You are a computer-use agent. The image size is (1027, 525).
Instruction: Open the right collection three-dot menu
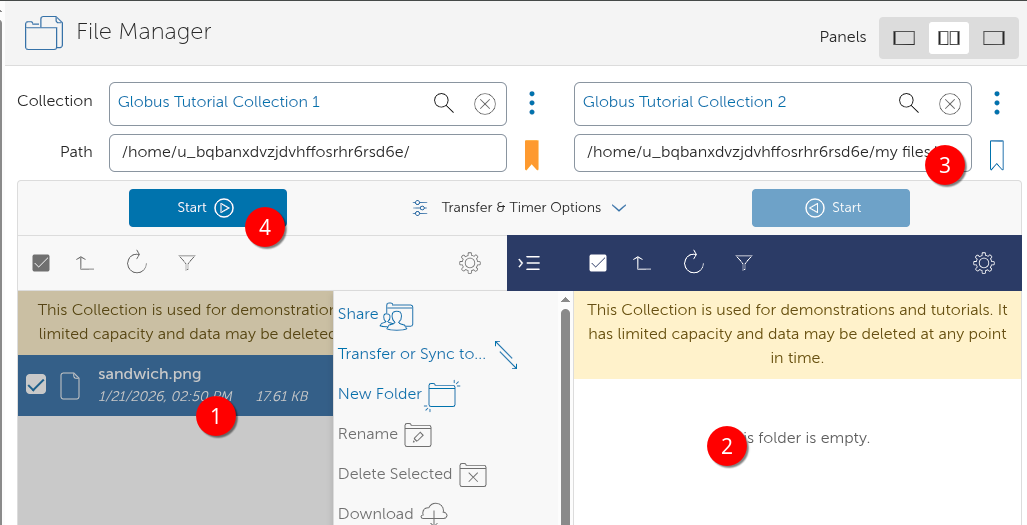click(x=996, y=103)
